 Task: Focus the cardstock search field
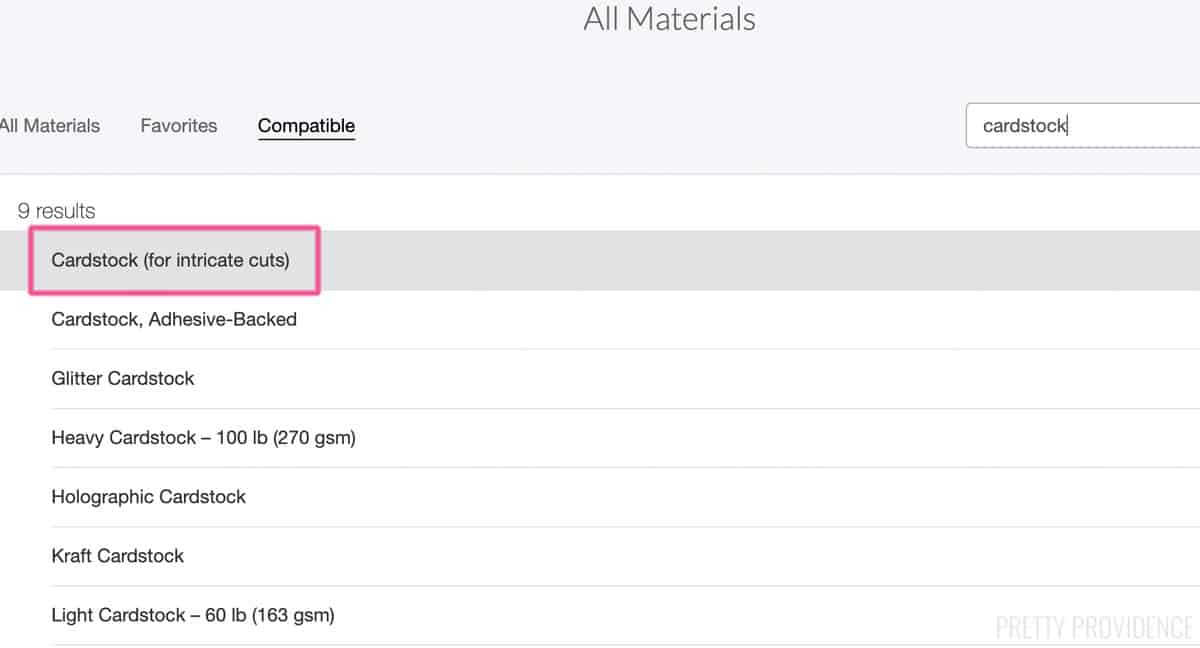[x=1083, y=126]
